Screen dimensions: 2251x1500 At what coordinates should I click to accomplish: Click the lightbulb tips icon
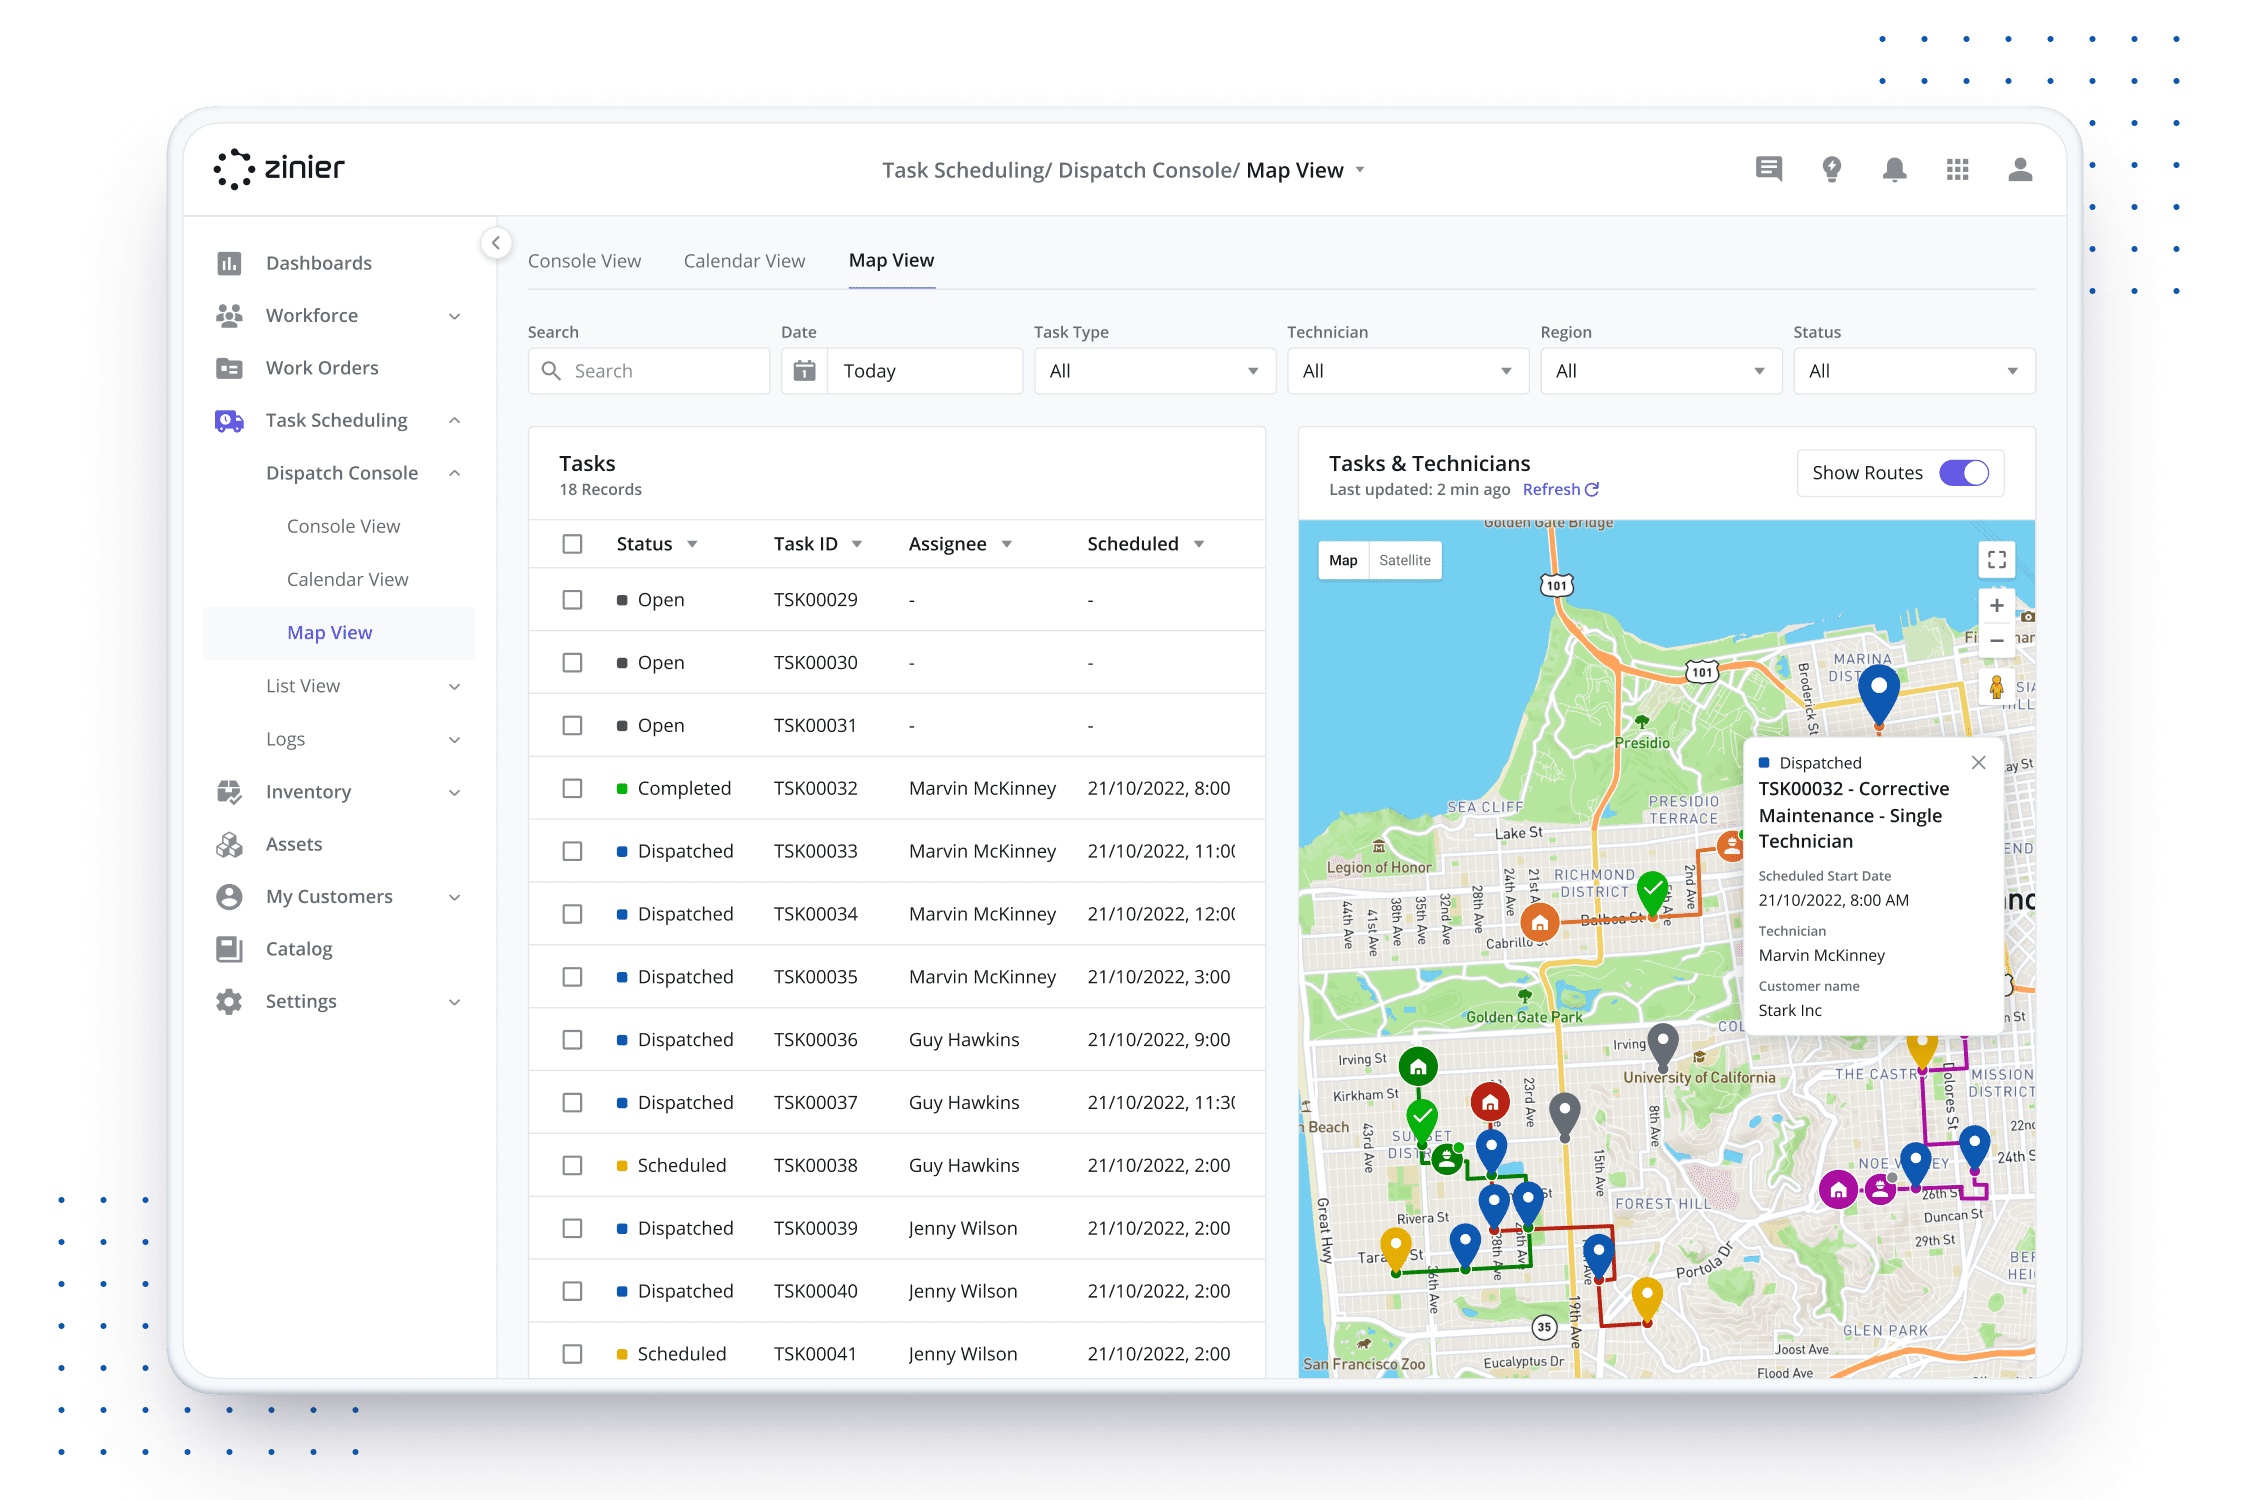click(1831, 169)
